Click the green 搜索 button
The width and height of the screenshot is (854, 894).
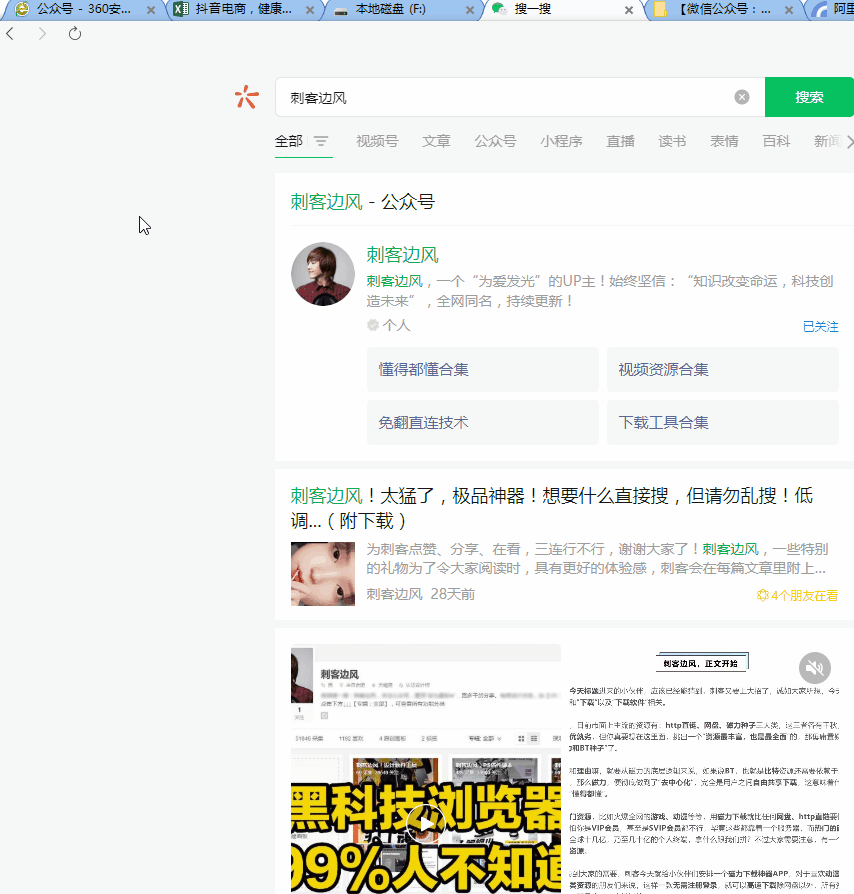coord(809,97)
